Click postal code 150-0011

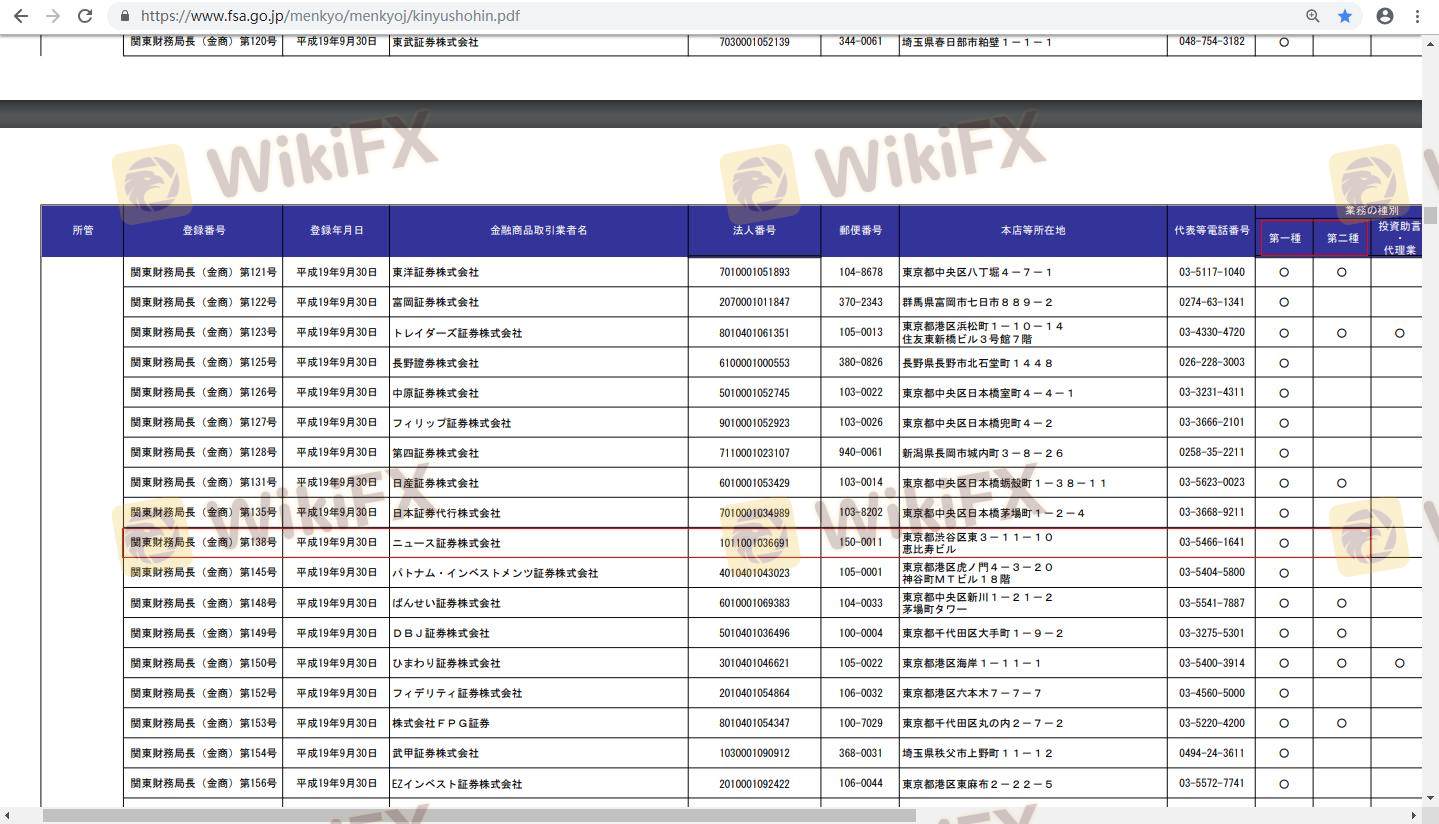(x=860, y=542)
